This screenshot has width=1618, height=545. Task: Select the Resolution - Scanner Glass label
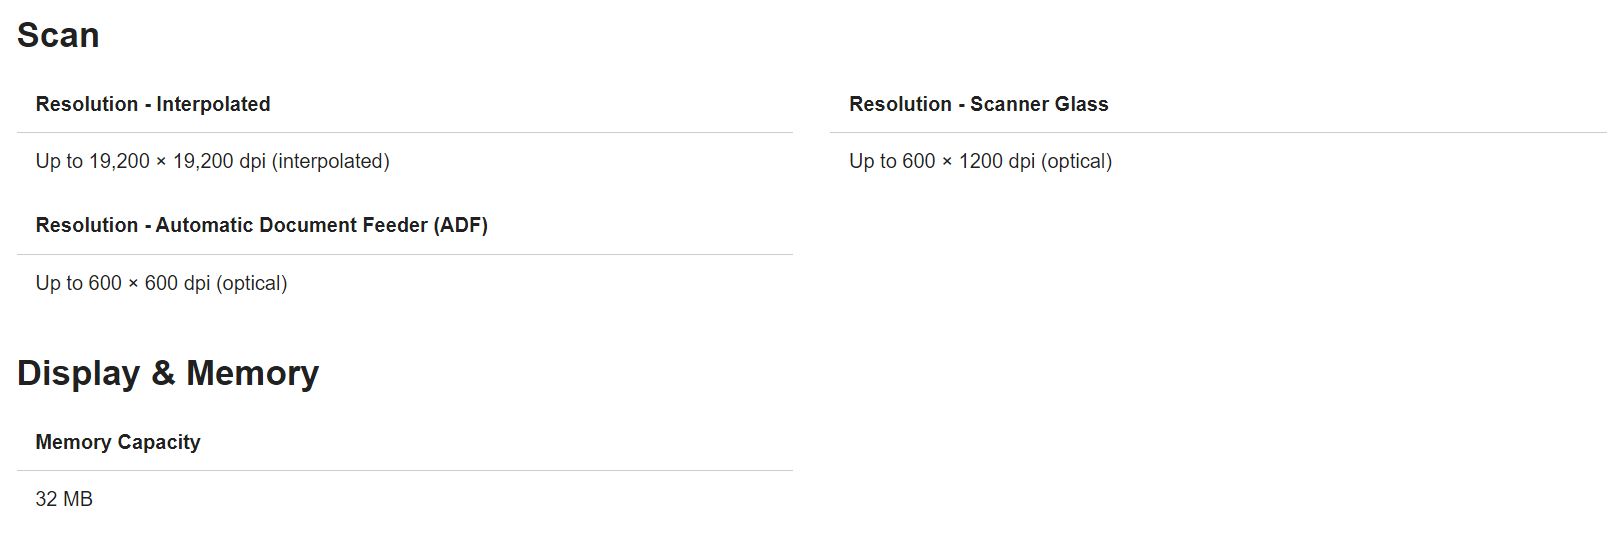click(978, 104)
